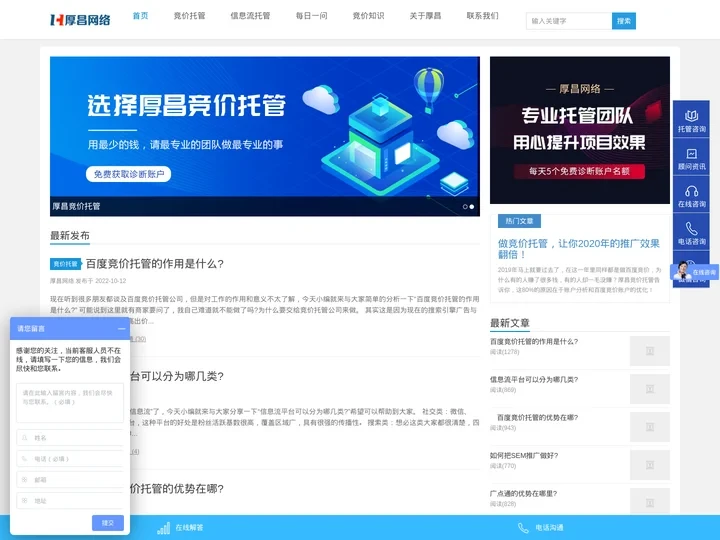Image resolution: width=720 pixels, height=540 pixels.
Task: Click the 厚昌竞价托管 banner caption
Action: click(x=76, y=206)
